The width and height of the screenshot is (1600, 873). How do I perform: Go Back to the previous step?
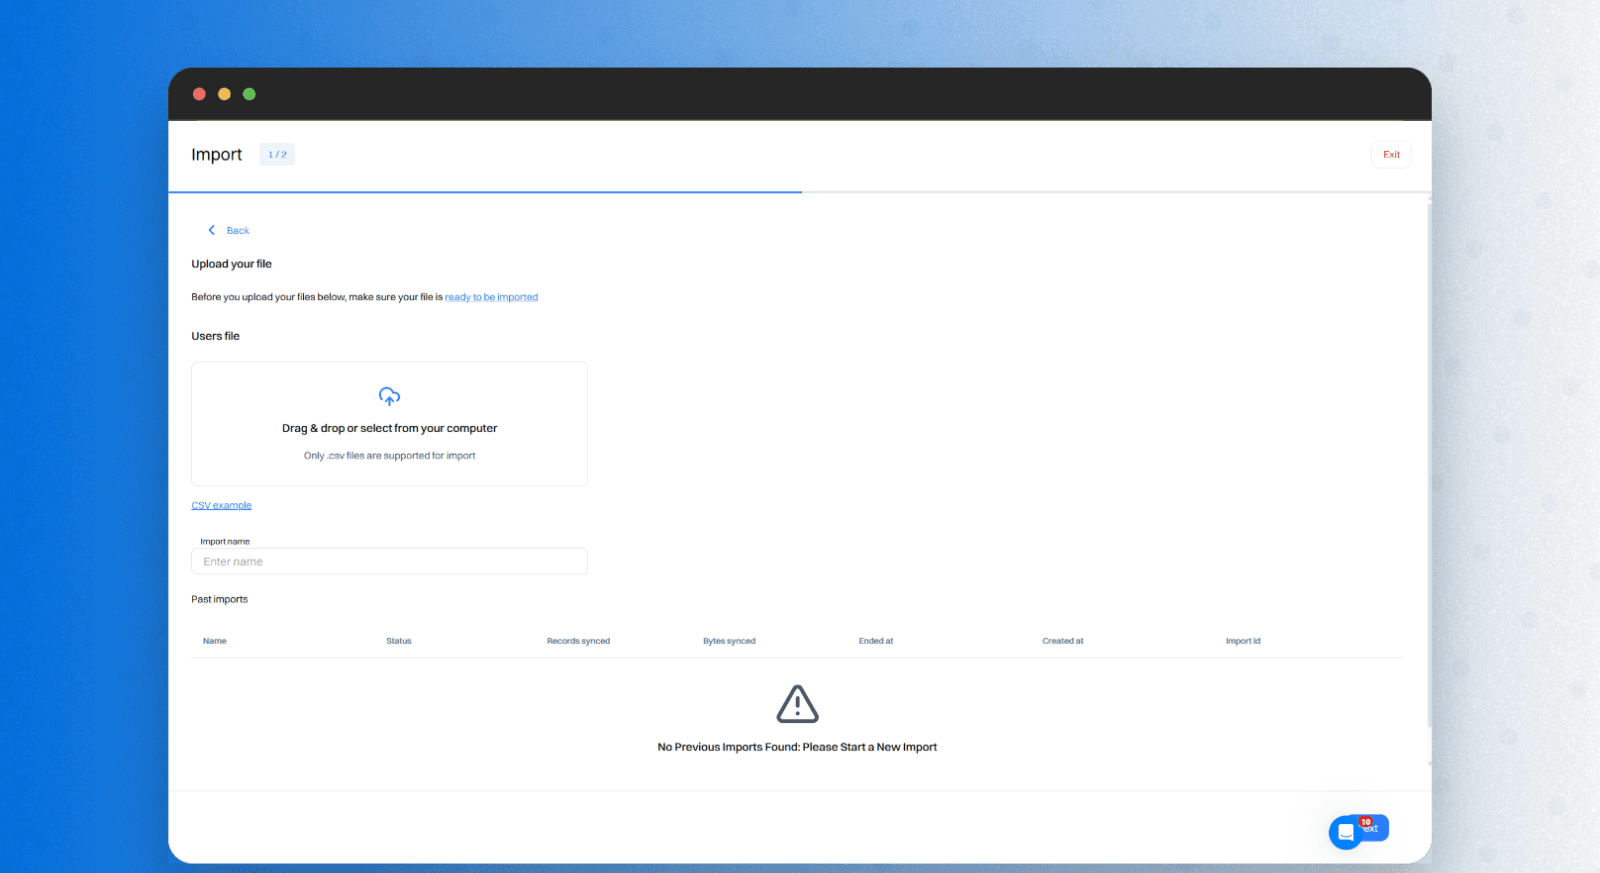point(237,231)
